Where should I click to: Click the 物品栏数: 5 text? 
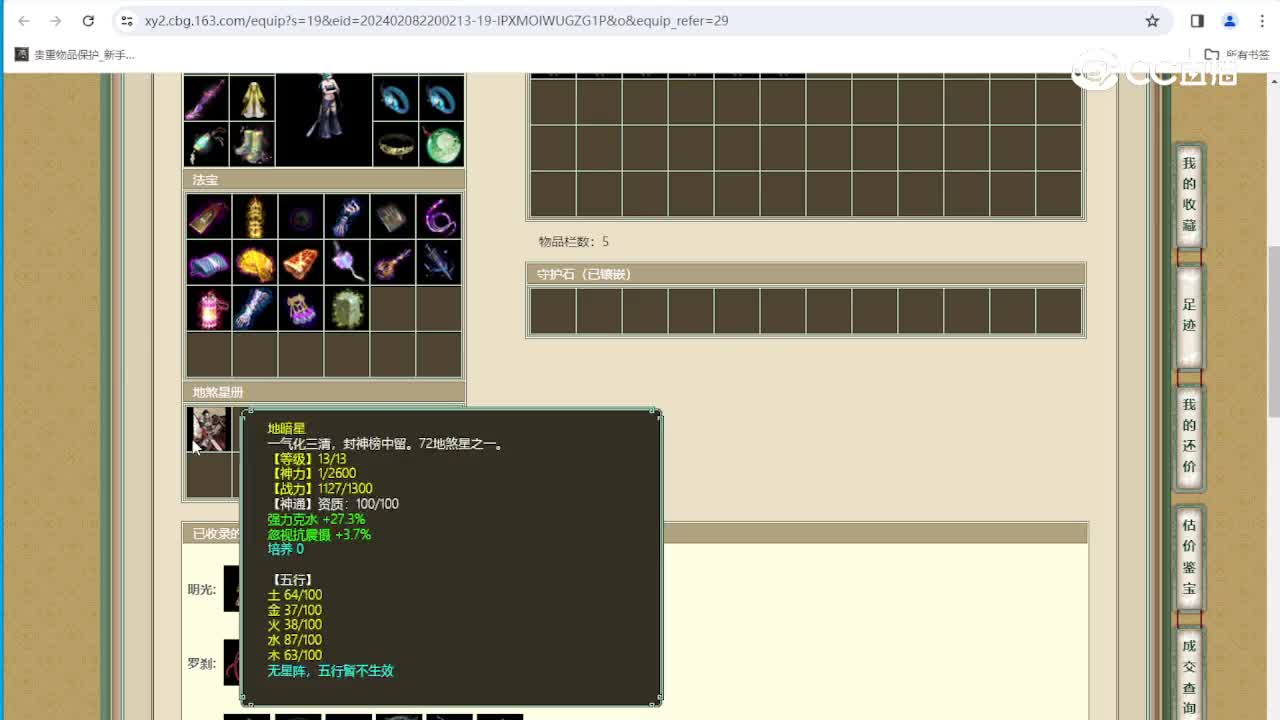pos(573,242)
